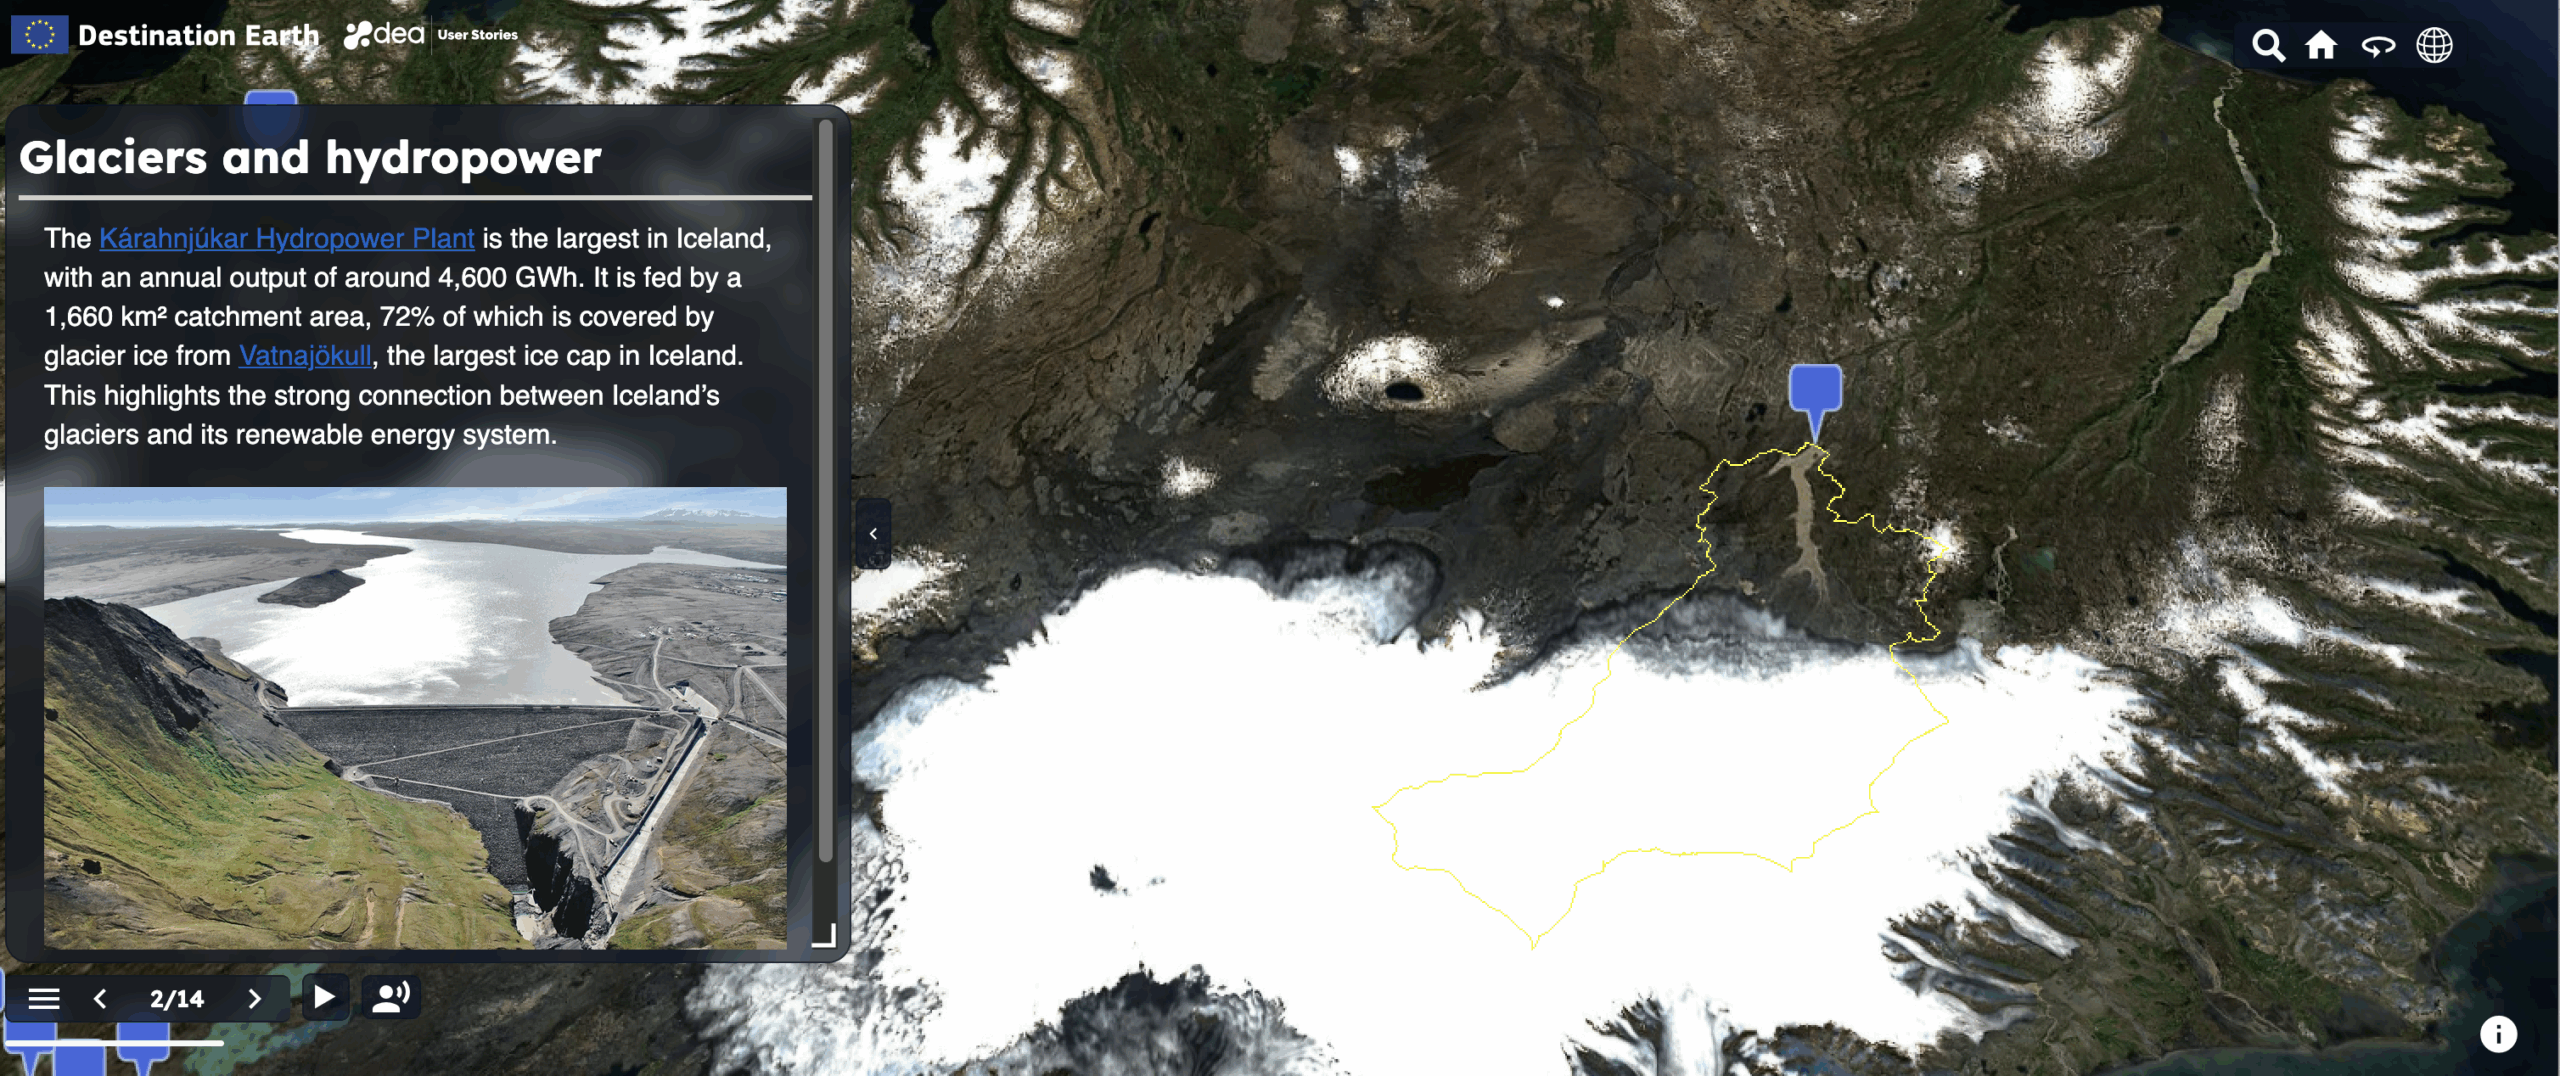Click the dam reservoir photo
The height and width of the screenshot is (1076, 2560).
pyautogui.click(x=415, y=717)
